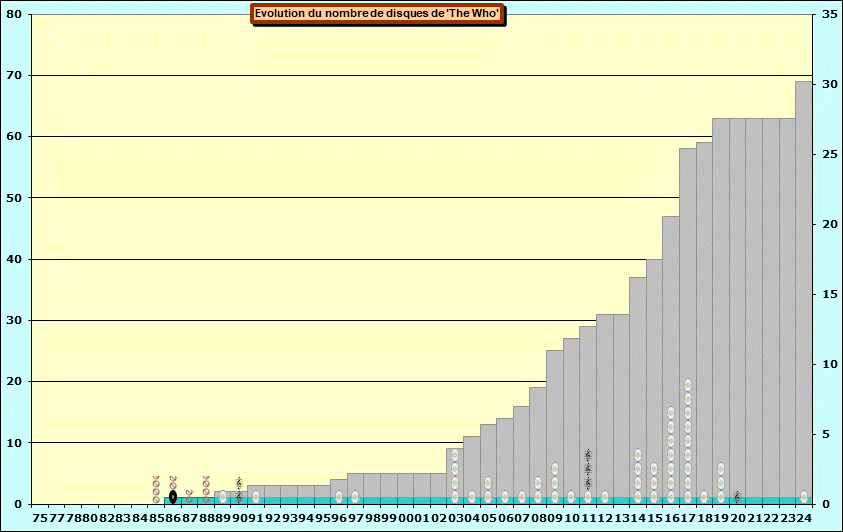Click the right axis value '35'
843x532 pixels.
[x=830, y=15]
